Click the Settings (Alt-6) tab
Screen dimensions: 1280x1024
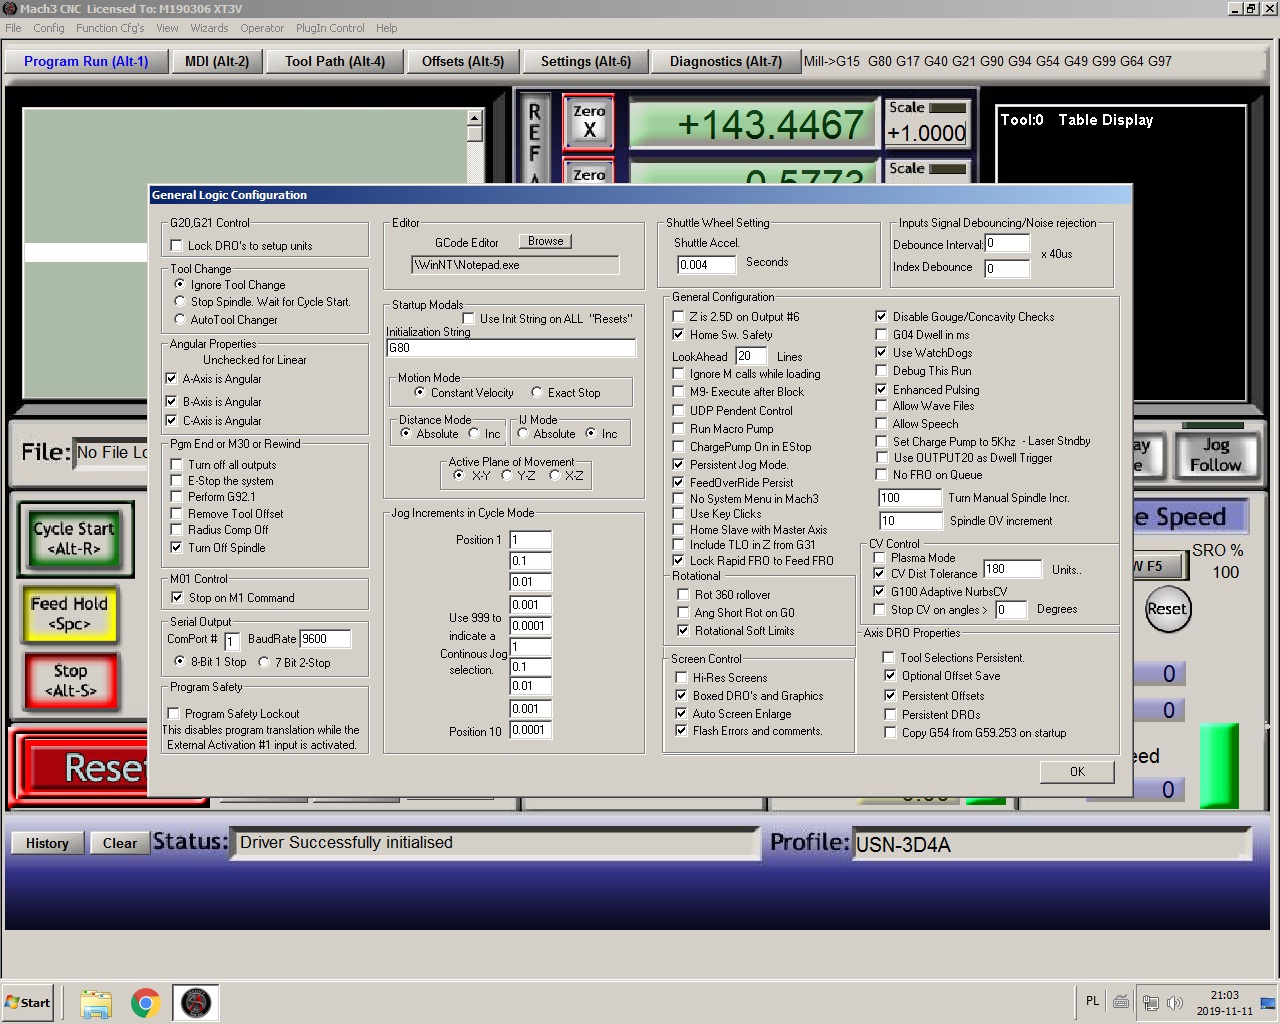pyautogui.click(x=586, y=61)
